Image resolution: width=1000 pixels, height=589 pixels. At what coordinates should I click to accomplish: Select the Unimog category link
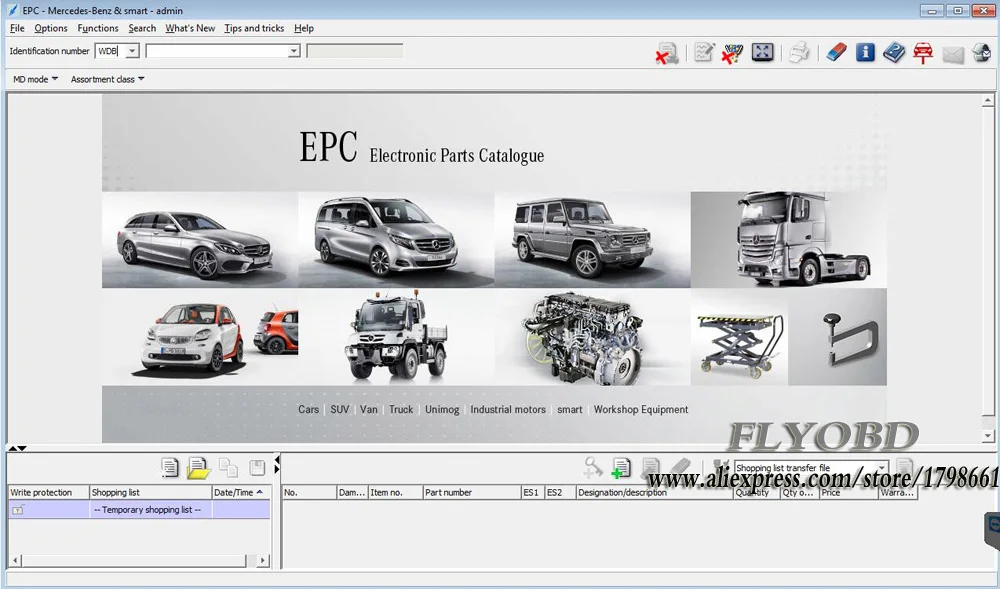coord(442,409)
